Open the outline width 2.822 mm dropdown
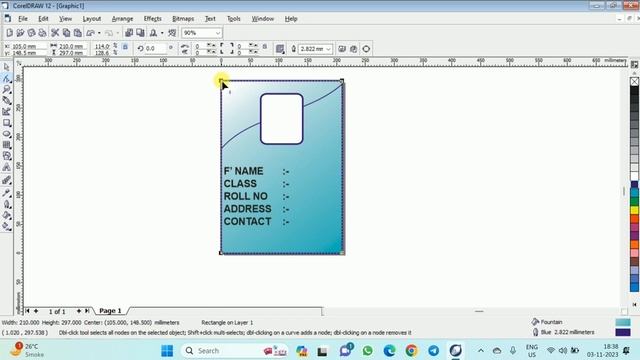The image size is (640, 360). point(328,49)
